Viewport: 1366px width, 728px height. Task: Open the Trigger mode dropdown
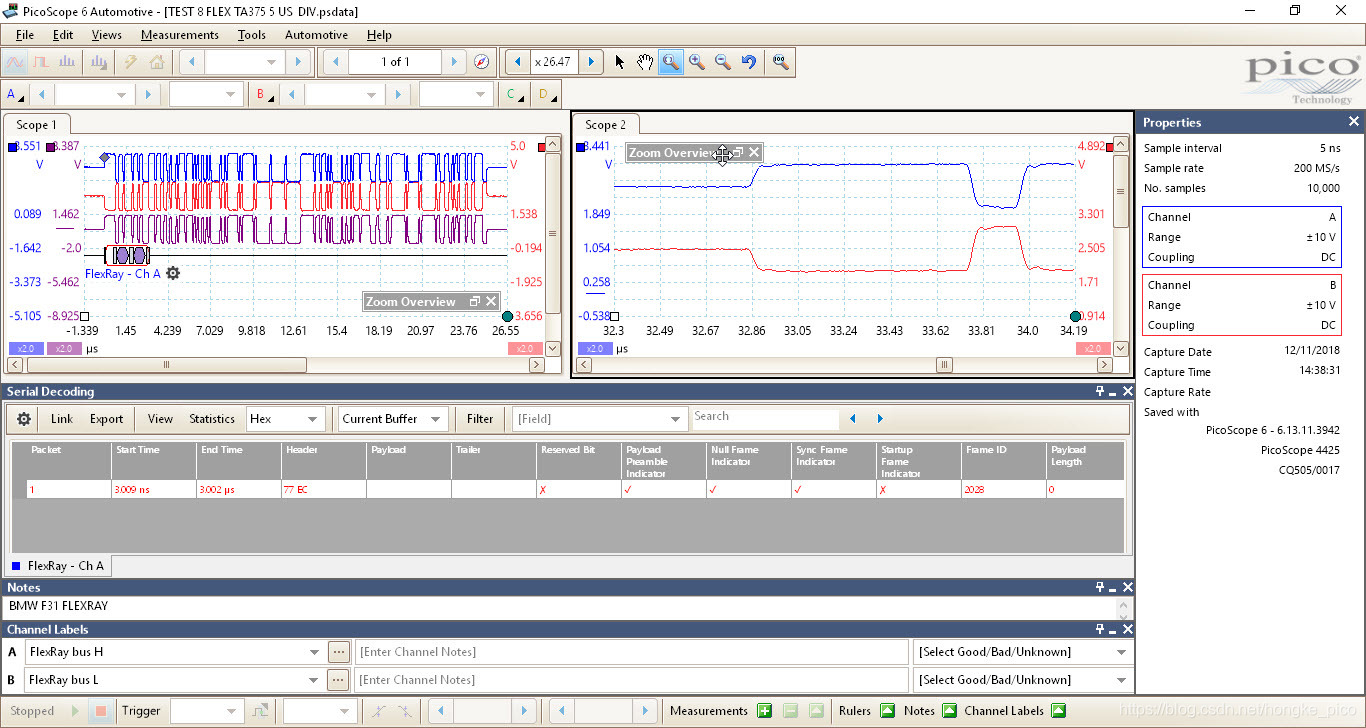click(206, 711)
